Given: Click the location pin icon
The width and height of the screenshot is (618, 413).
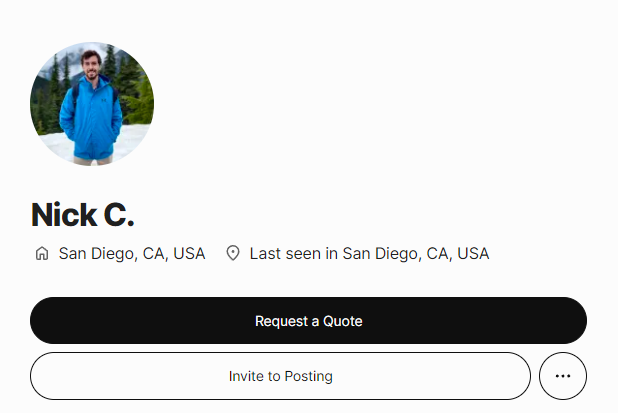Looking at the screenshot, I should (x=233, y=254).
